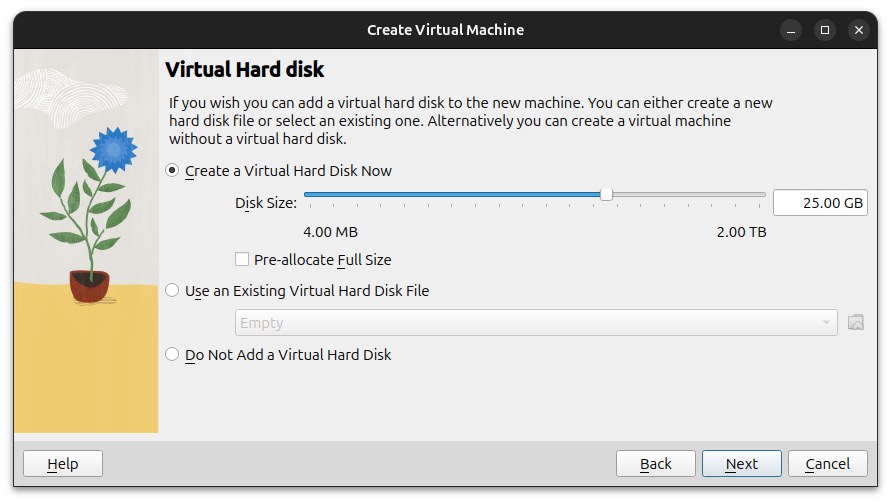Maximize the Create Virtual Machine window
Image resolution: width=891 pixels, height=503 pixels.
[825, 30]
